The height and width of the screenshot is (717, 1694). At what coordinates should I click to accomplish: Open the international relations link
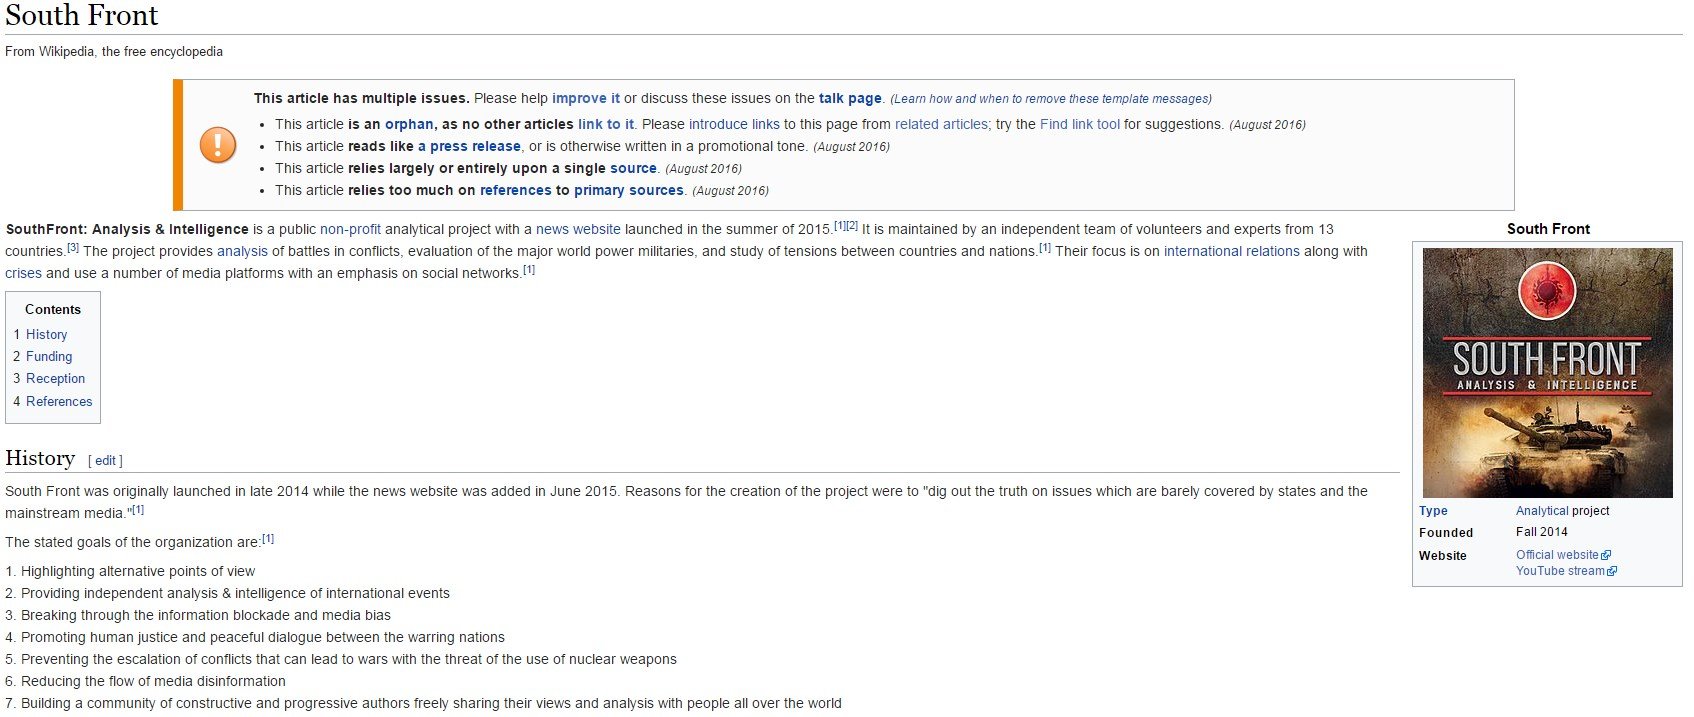click(1232, 251)
